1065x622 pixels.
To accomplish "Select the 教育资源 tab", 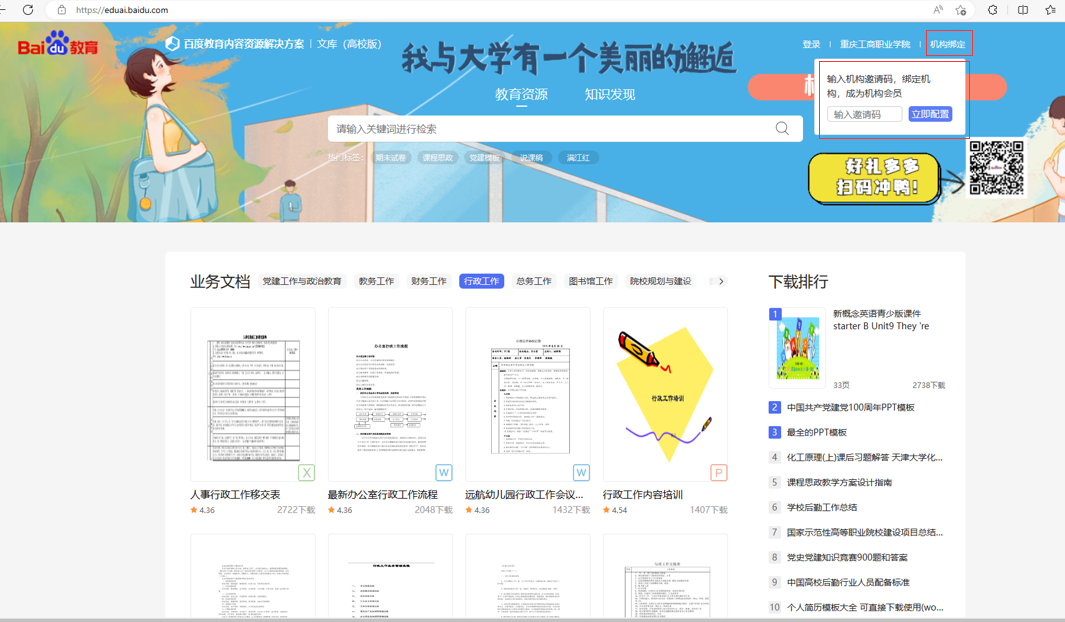I will pyautogui.click(x=521, y=95).
